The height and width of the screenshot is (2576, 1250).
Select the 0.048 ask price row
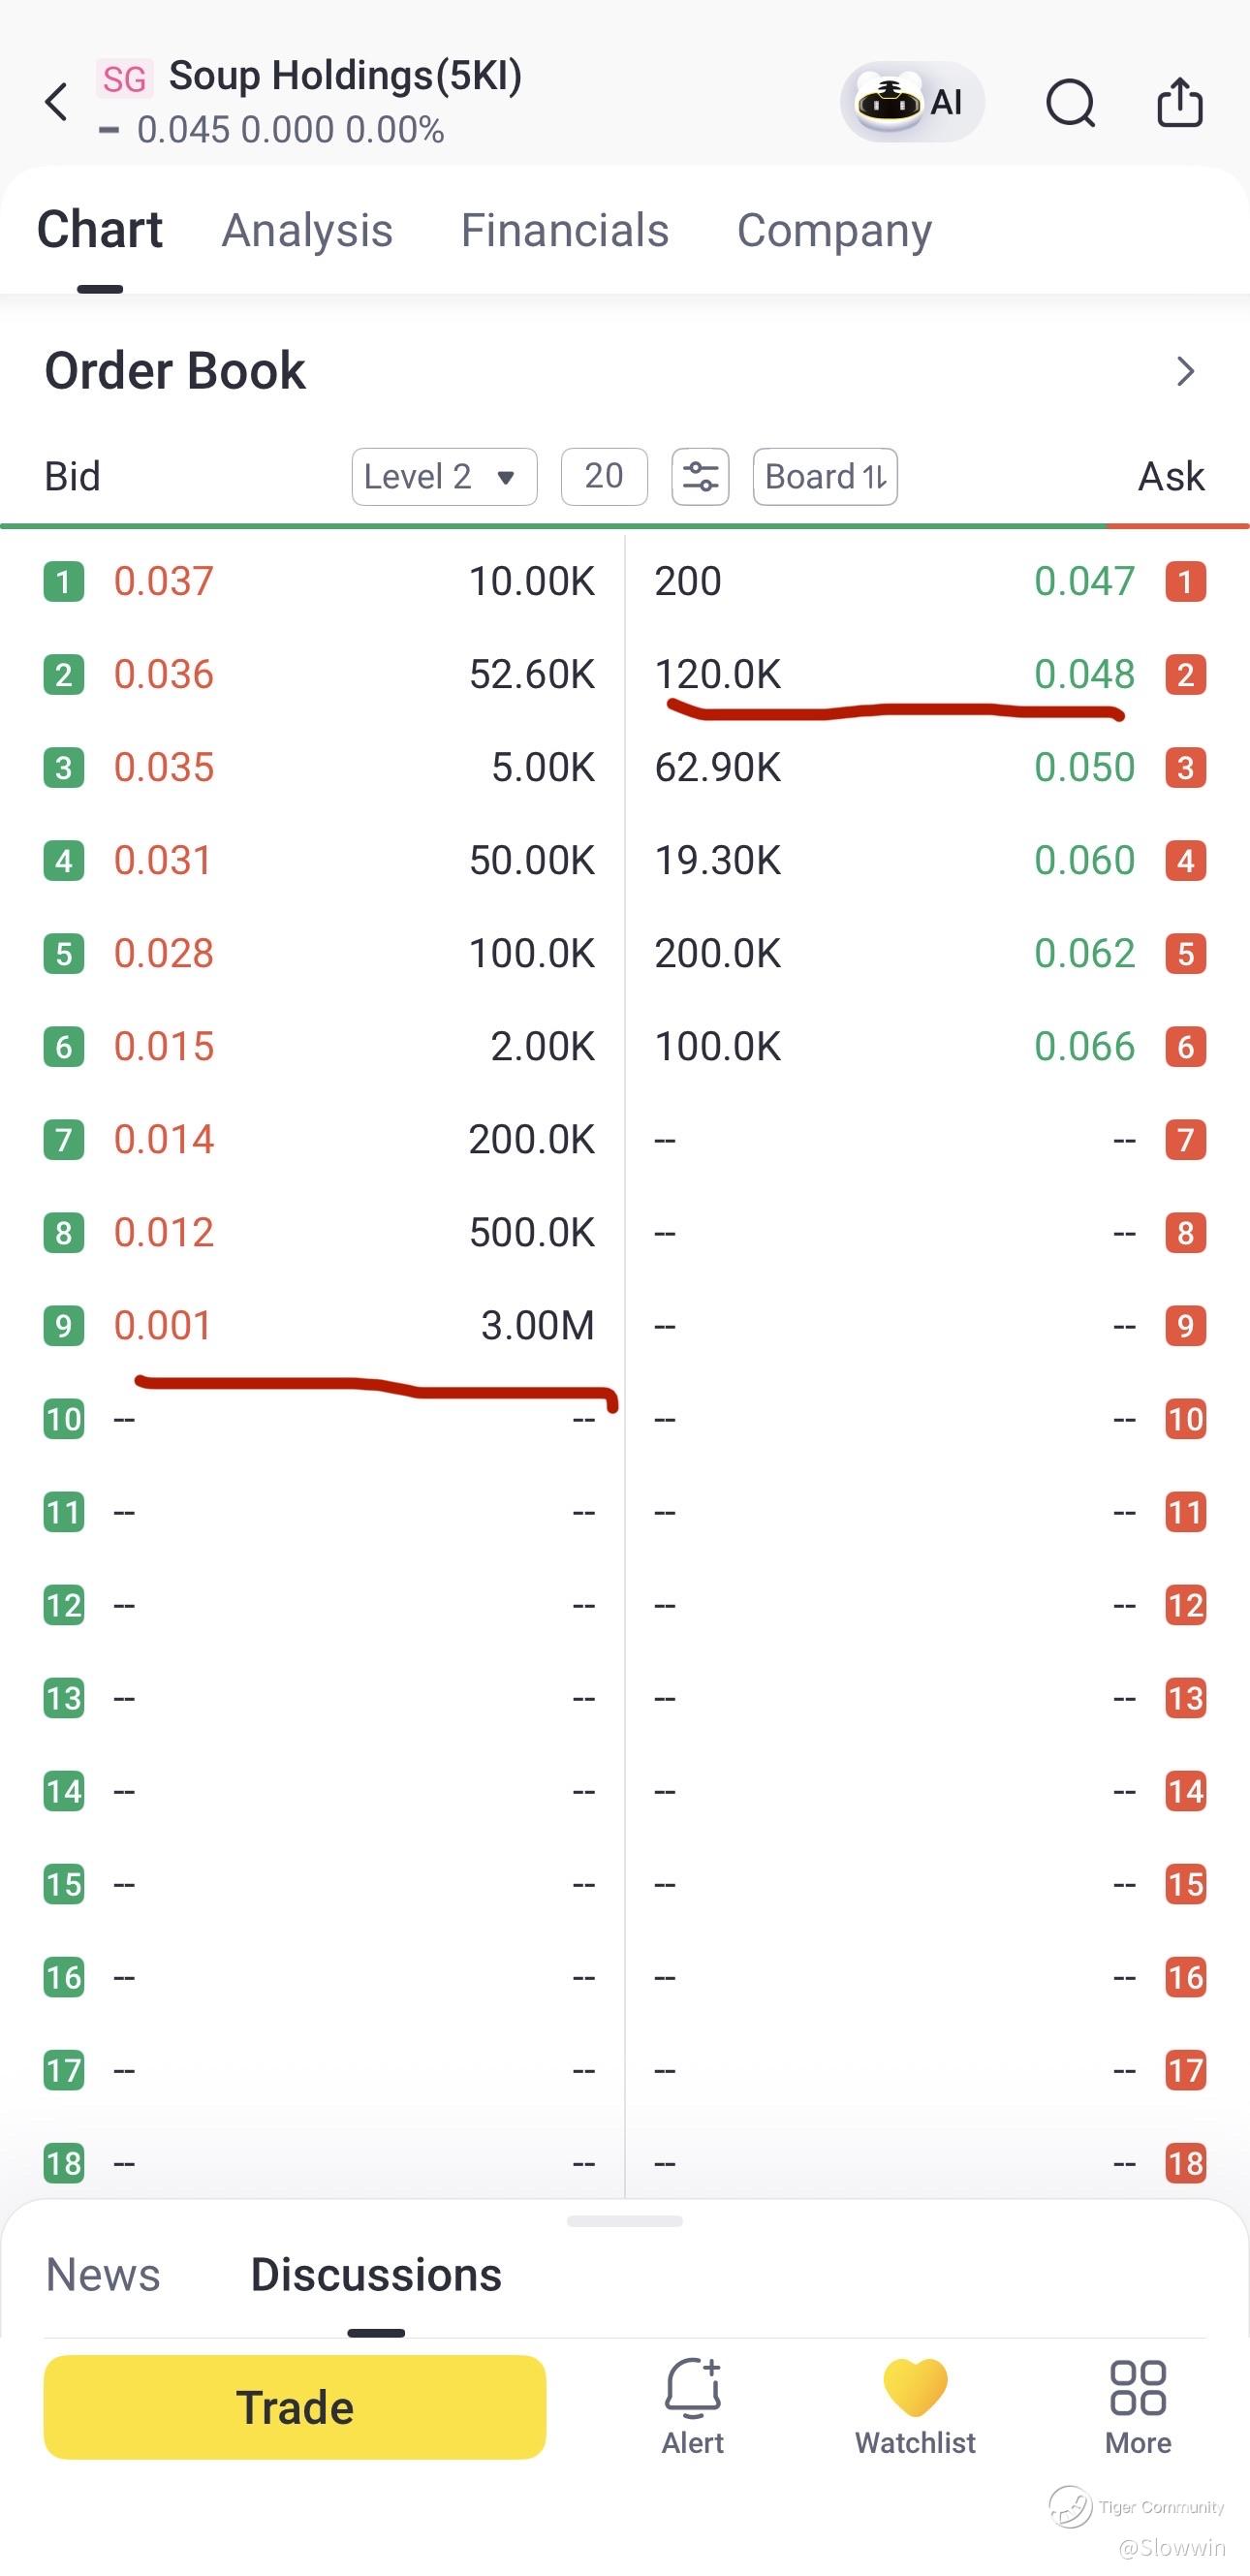(x=930, y=674)
